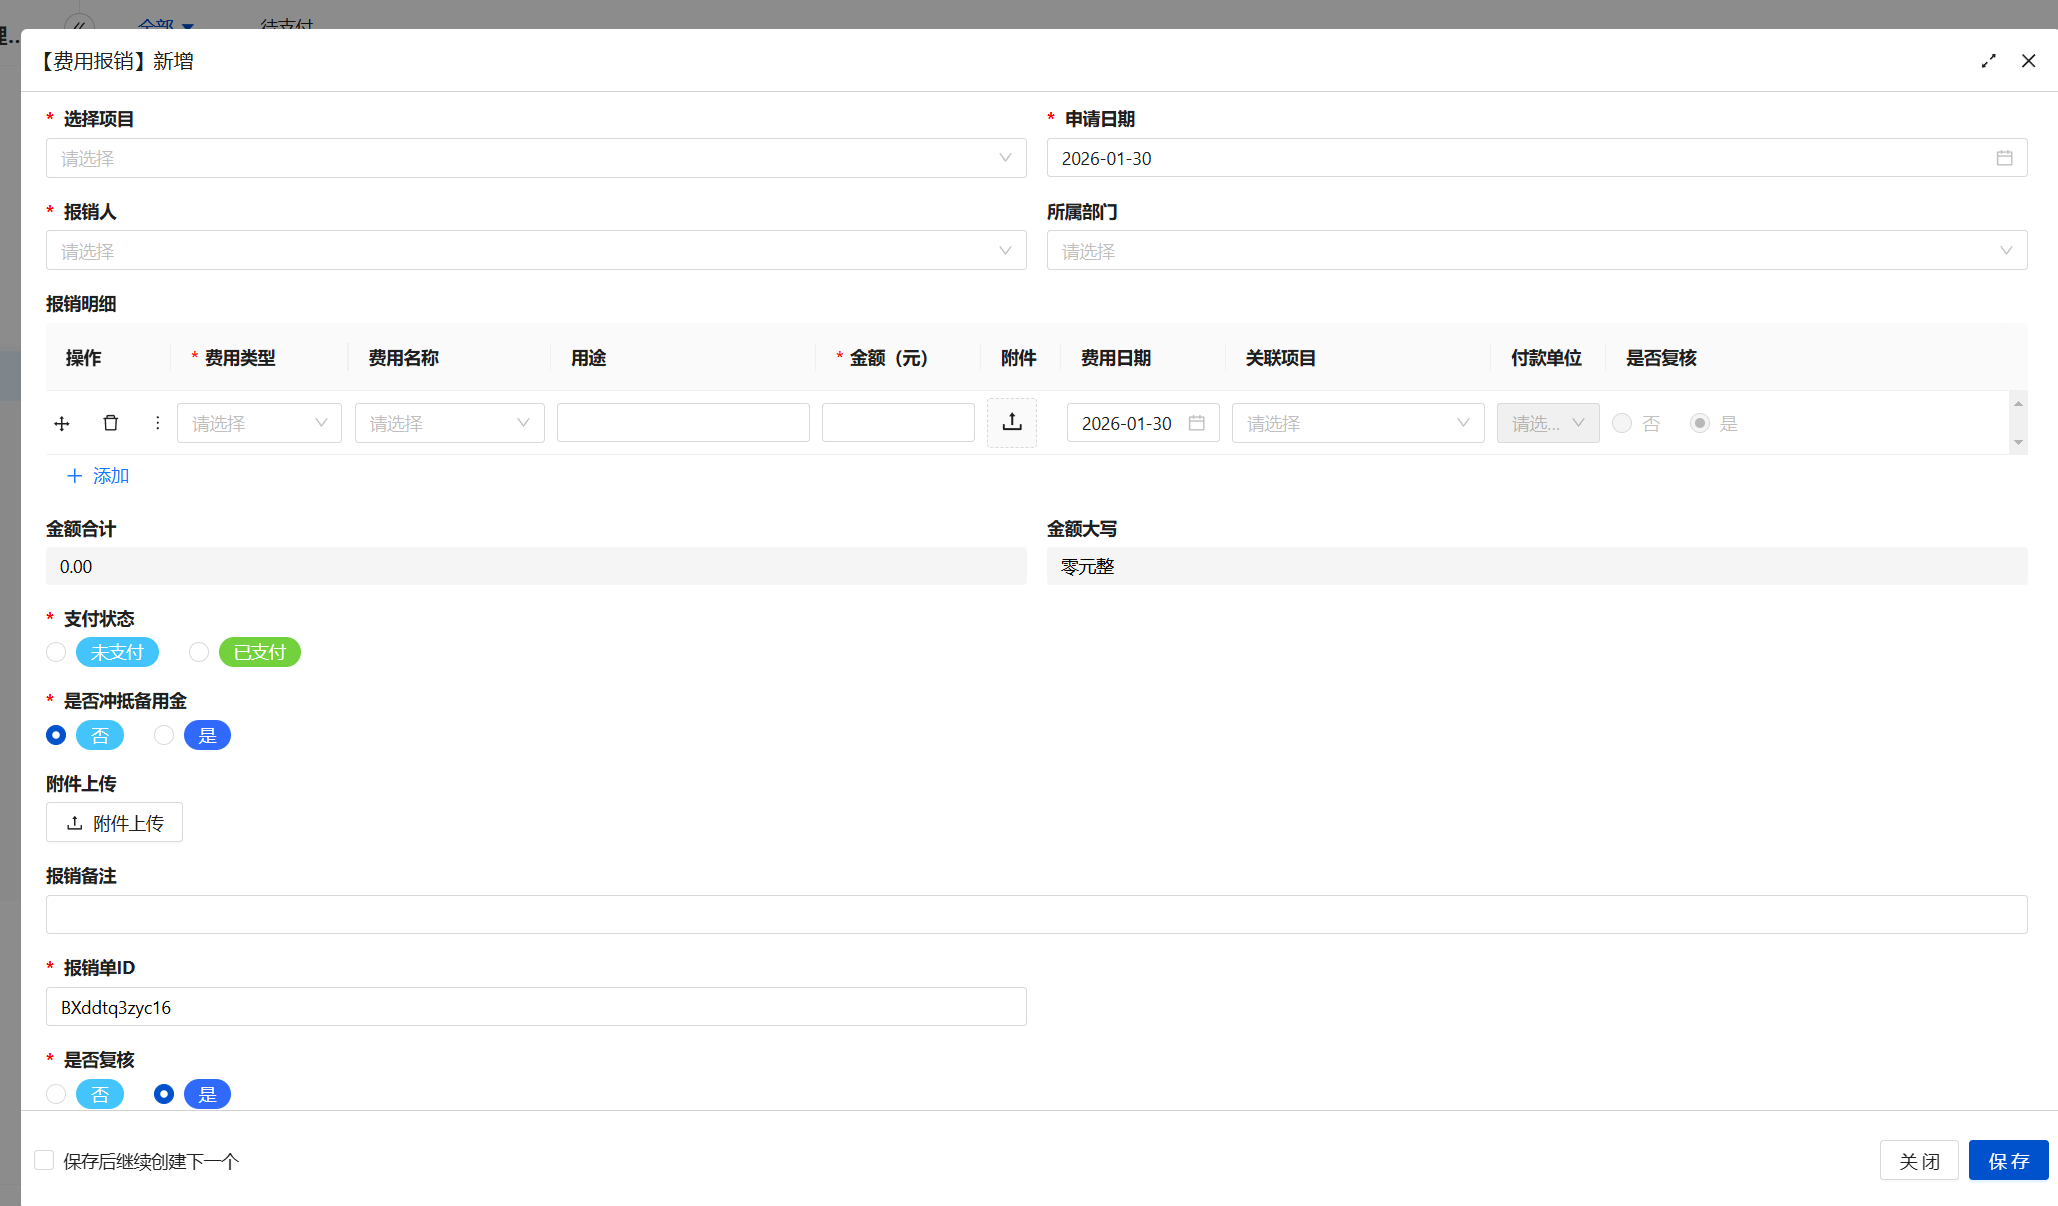Click calendar icon in 费用日期 cell

click(x=1196, y=423)
